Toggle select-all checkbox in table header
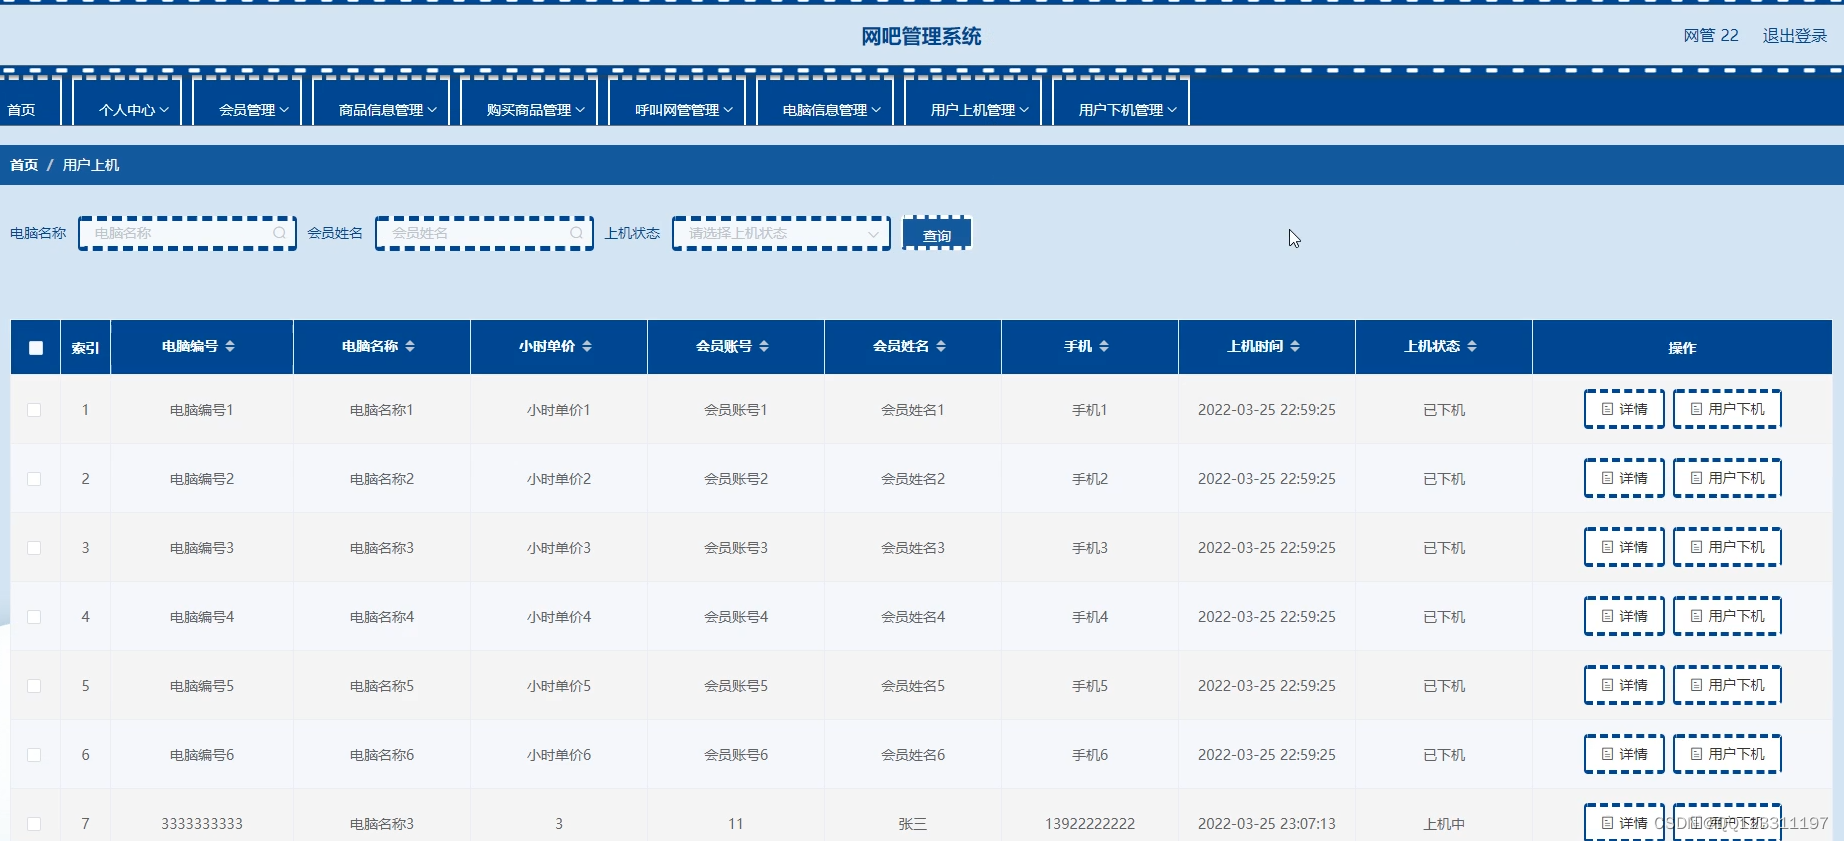1844x841 pixels. [36, 348]
